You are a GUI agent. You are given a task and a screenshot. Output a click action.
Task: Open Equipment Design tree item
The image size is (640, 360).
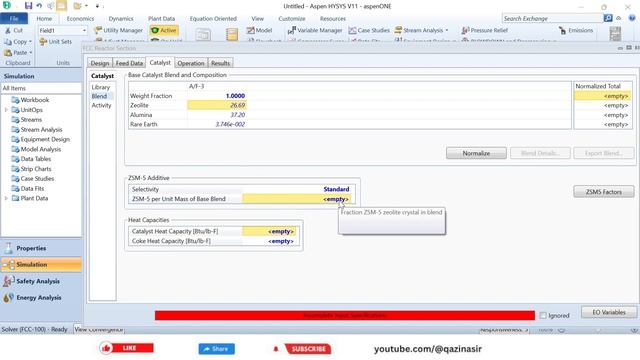click(45, 139)
